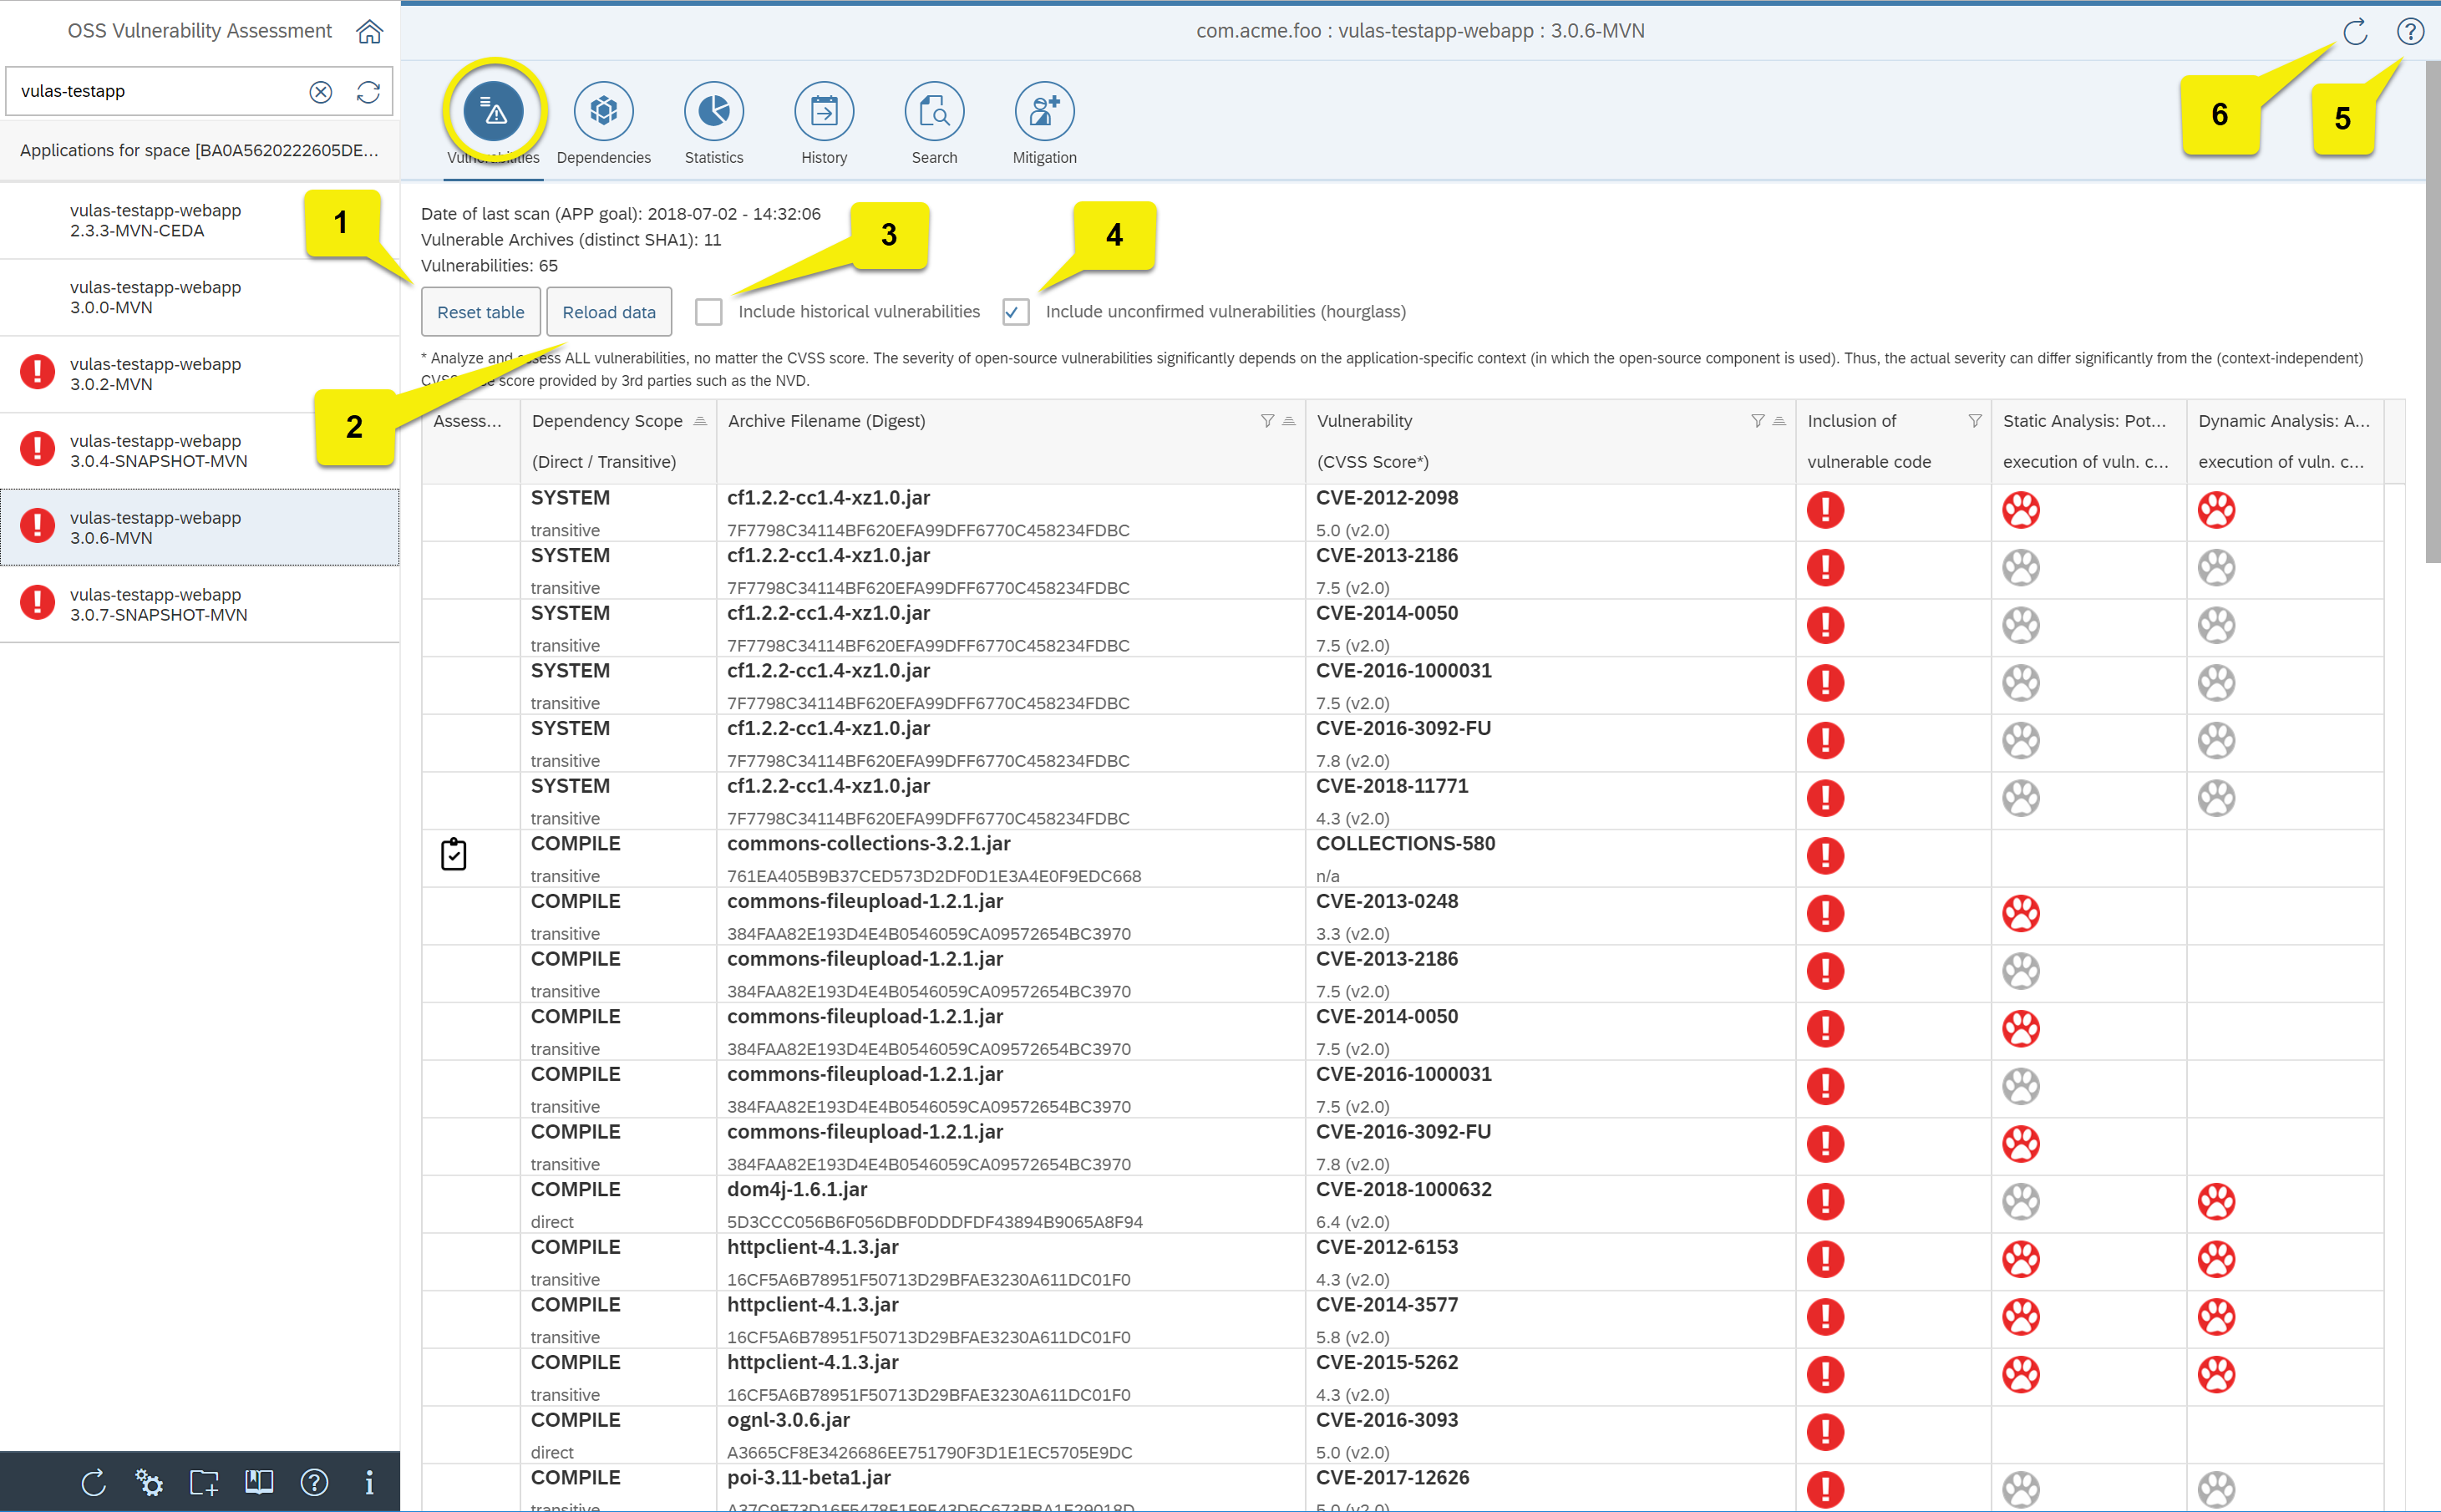
Task: Open the Mitigation view icon
Action: point(1044,111)
